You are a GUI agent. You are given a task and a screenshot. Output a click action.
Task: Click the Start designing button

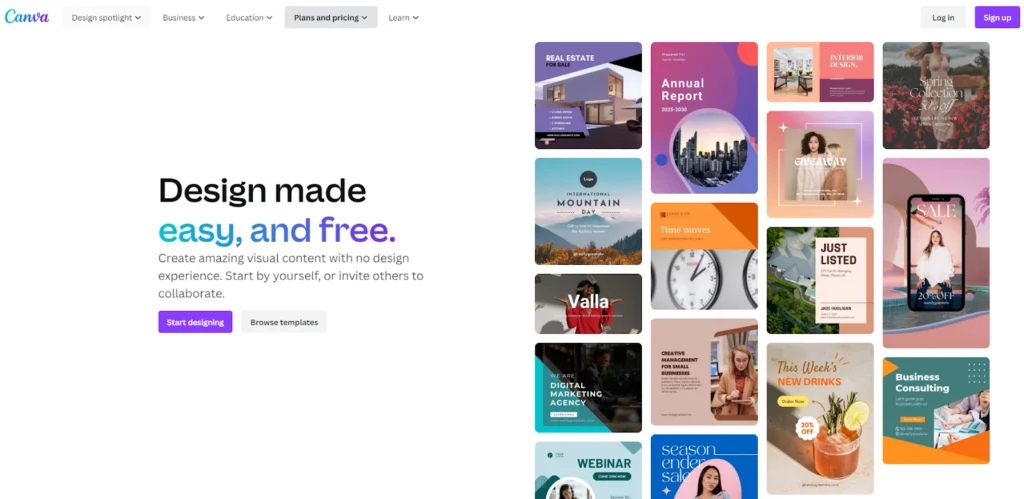pyautogui.click(x=195, y=322)
